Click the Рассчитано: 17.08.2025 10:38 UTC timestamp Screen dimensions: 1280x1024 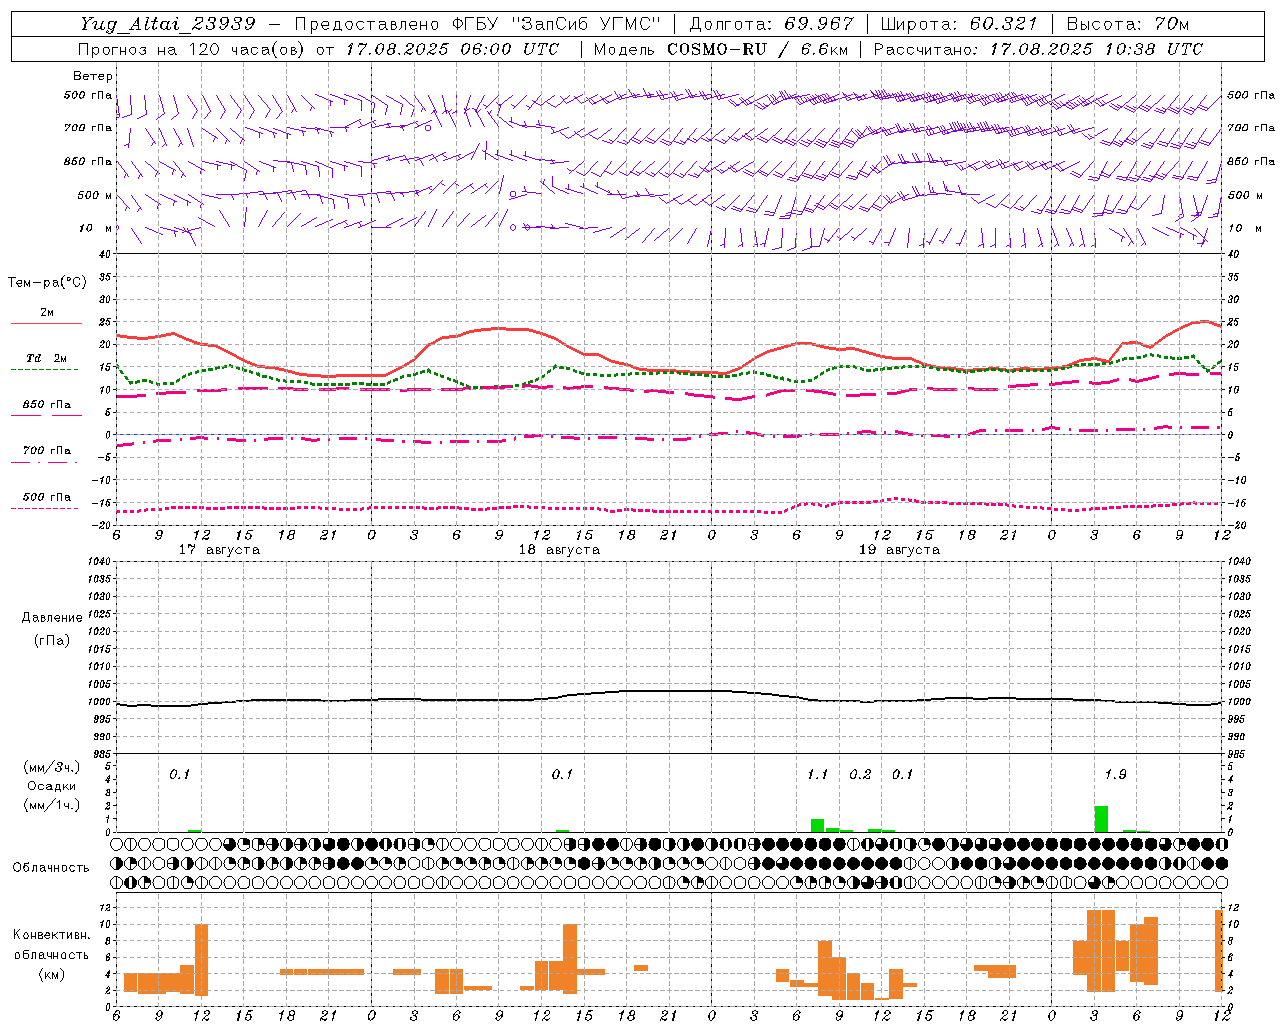(1038, 49)
